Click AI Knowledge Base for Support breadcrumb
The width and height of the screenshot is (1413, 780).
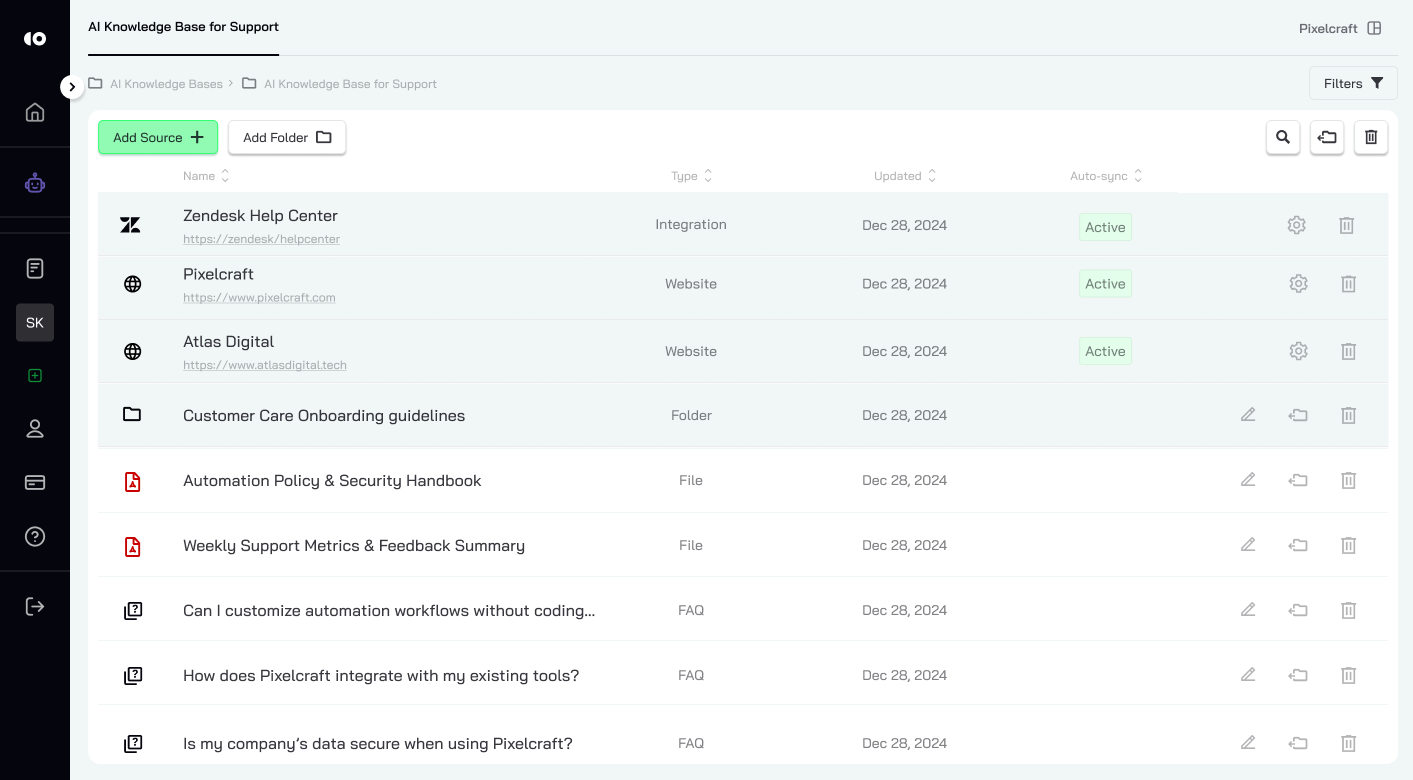click(350, 84)
